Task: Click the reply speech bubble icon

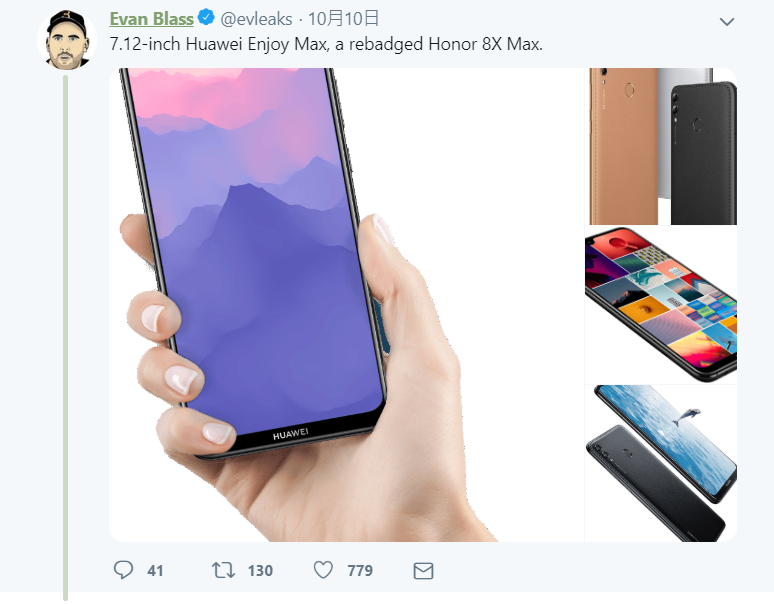Action: 124,570
